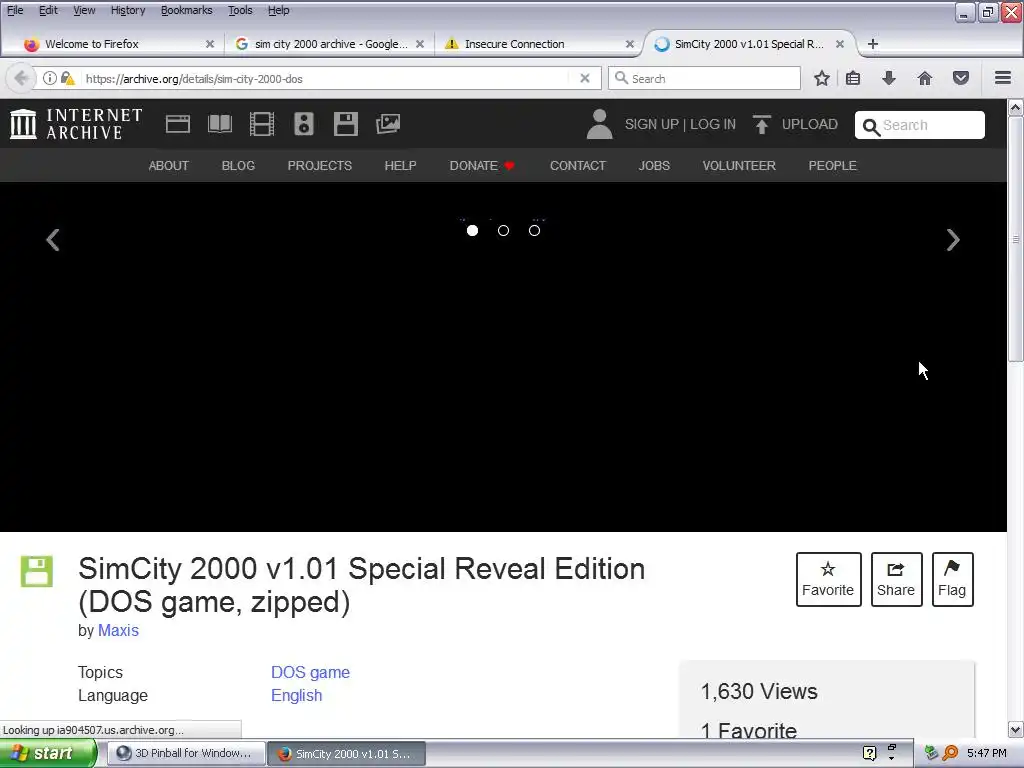Open the CONTACT link
1024x768 pixels.
point(578,166)
